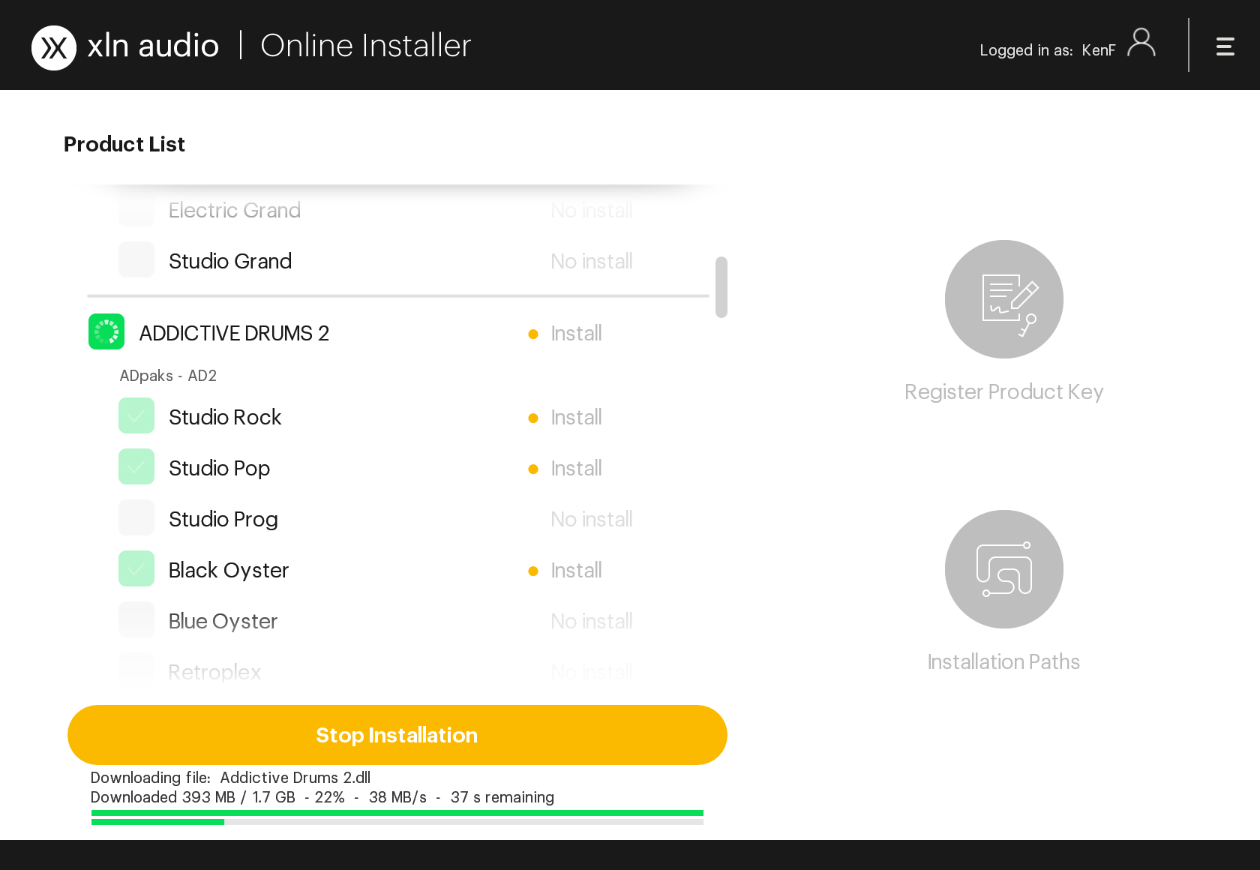Click the Blue Oyster product name

[x=223, y=621]
